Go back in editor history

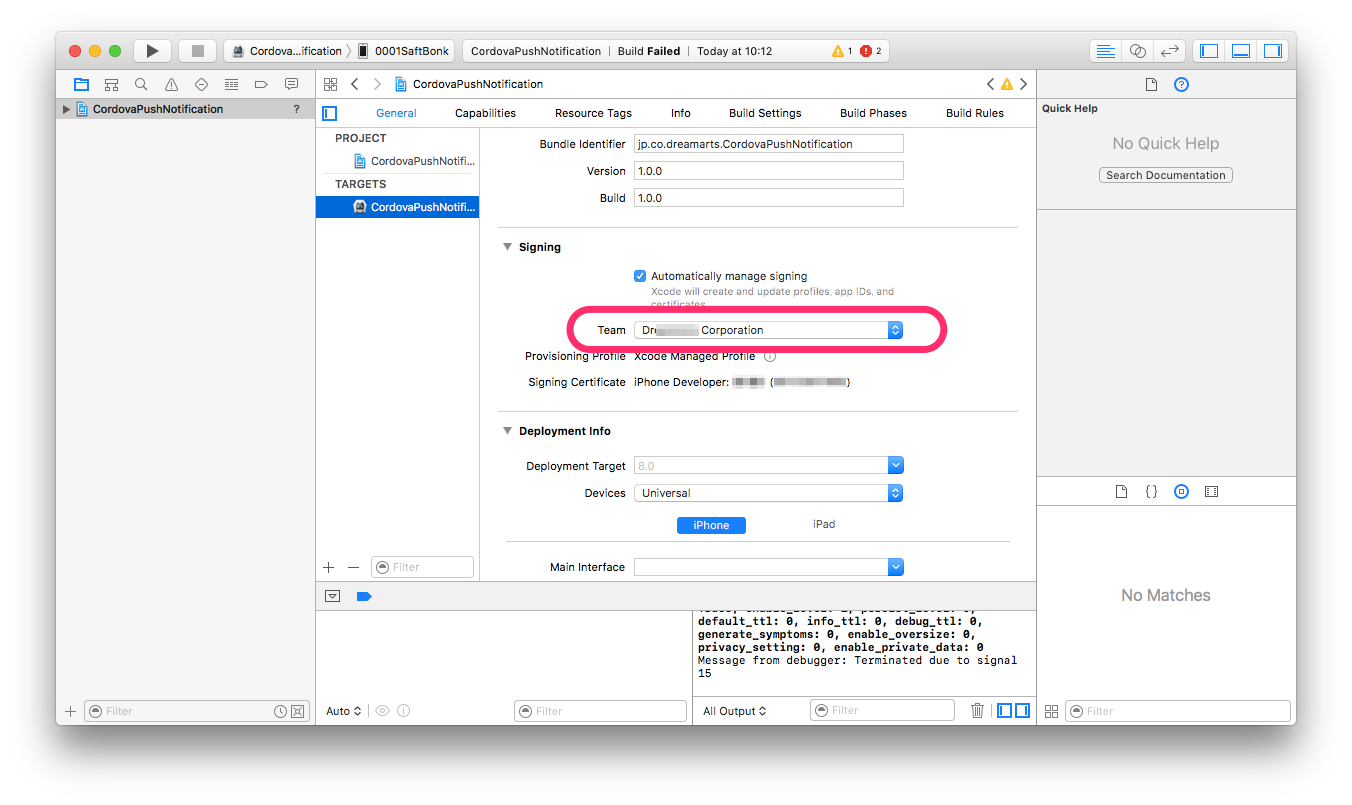(x=354, y=84)
